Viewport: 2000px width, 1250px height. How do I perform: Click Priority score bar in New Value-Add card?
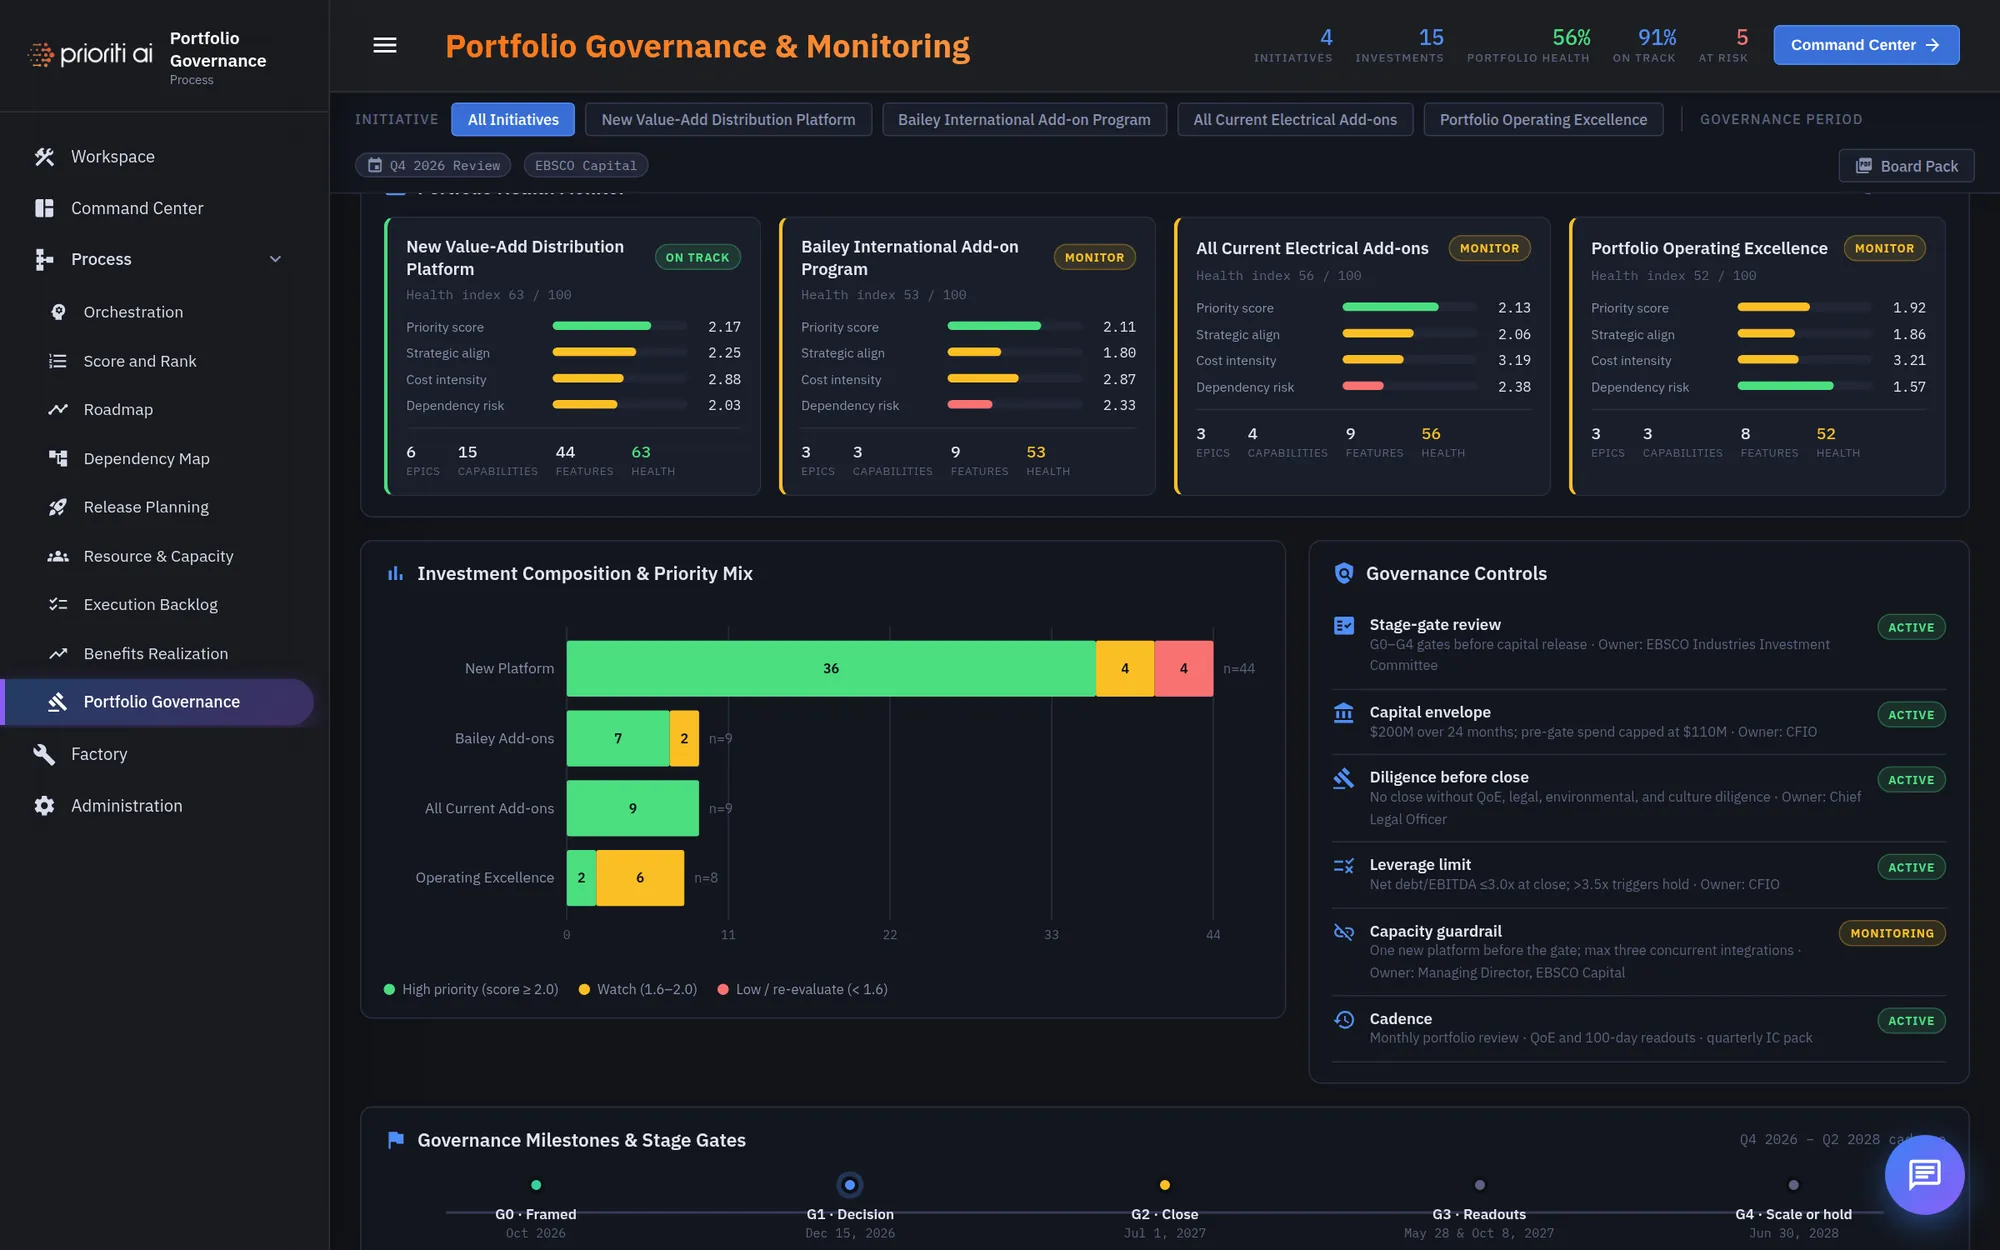tap(619, 326)
